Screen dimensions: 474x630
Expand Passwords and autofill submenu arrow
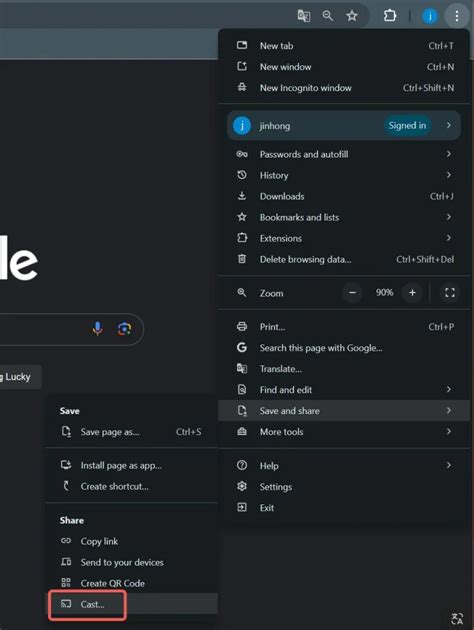pos(449,154)
